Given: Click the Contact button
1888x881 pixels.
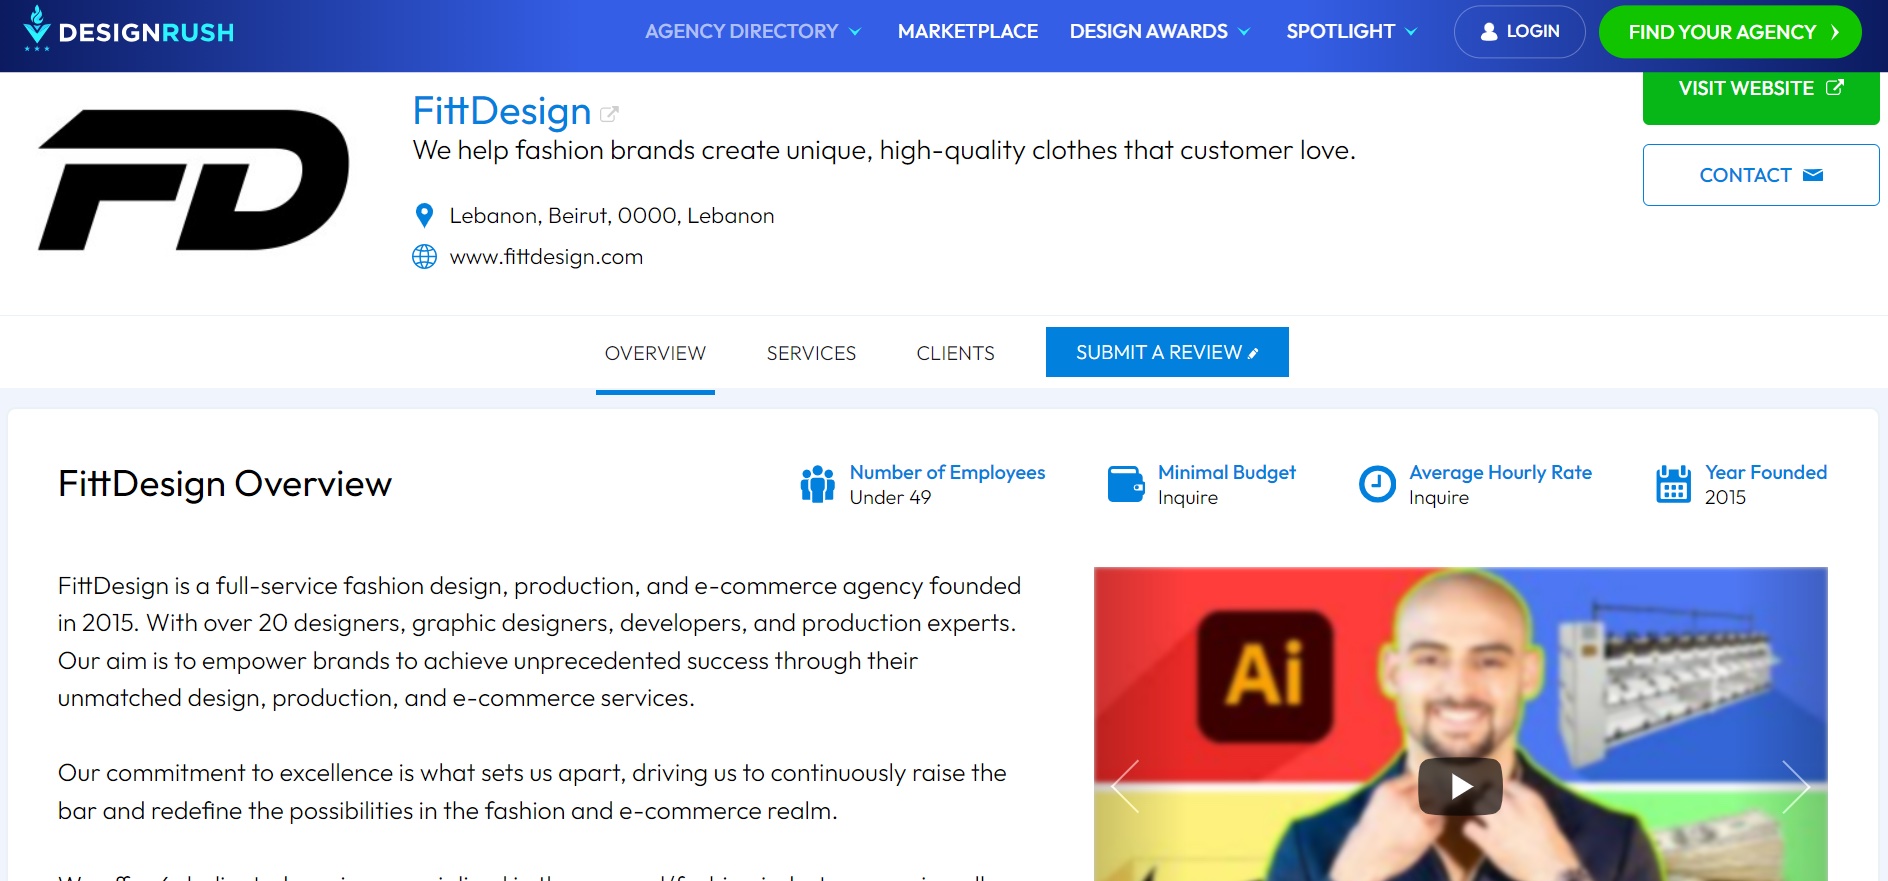Looking at the screenshot, I should 1761,175.
